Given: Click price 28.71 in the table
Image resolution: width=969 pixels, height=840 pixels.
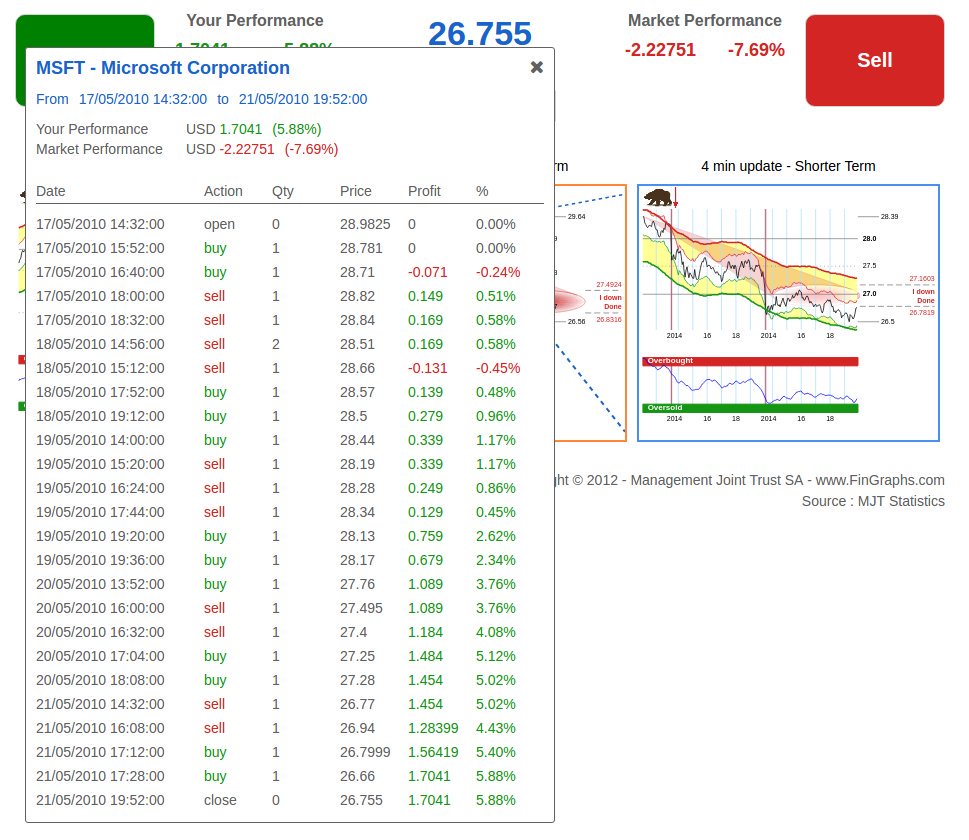Looking at the screenshot, I should [356, 273].
